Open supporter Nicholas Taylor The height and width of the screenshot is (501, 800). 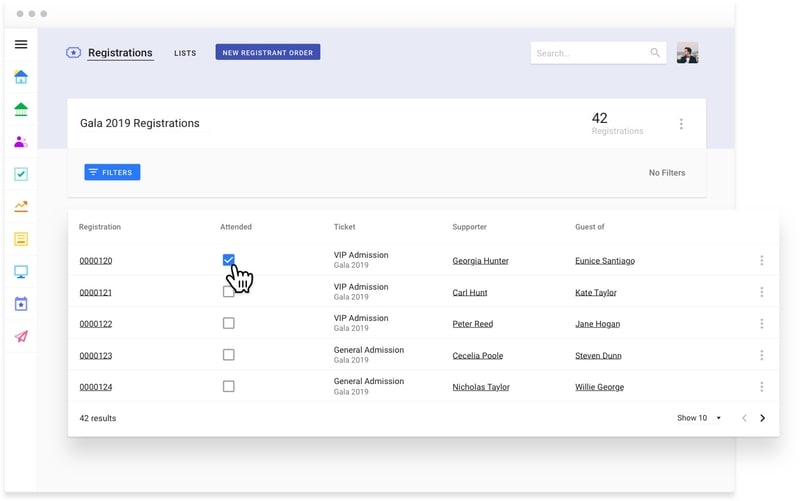[481, 387]
